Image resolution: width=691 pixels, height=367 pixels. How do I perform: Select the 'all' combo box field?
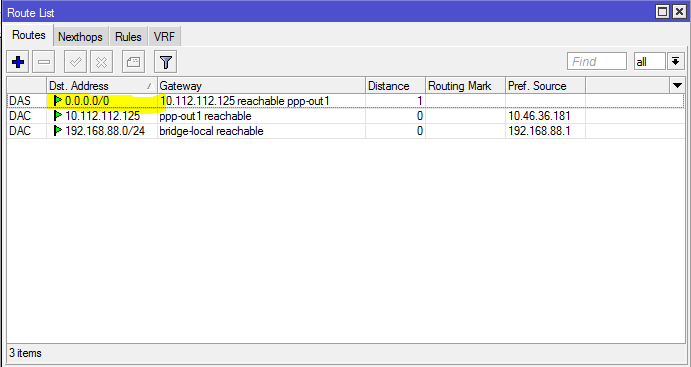point(649,62)
